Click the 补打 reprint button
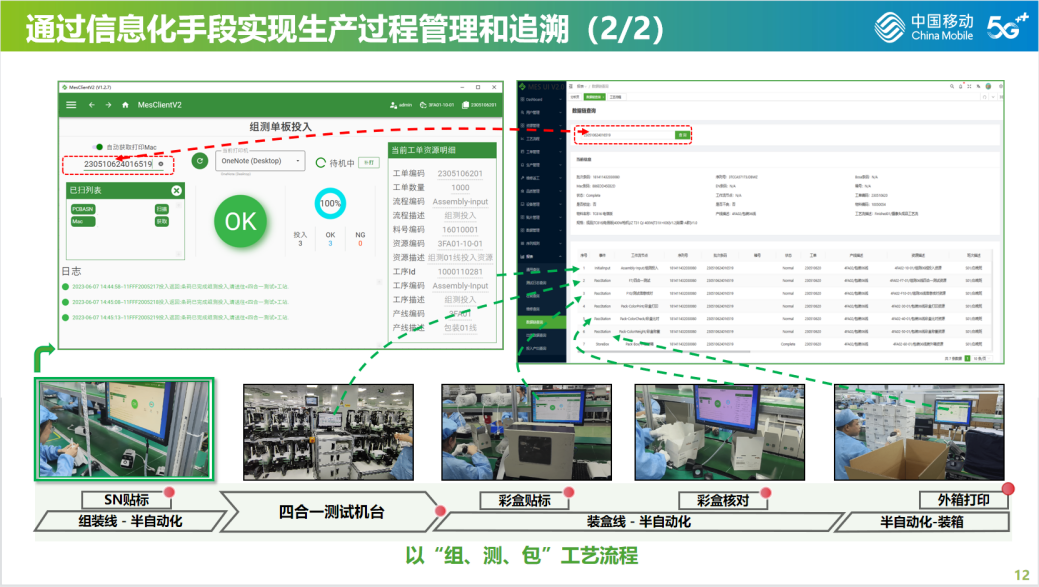Screen dimensions: 1039x587 (x=370, y=162)
